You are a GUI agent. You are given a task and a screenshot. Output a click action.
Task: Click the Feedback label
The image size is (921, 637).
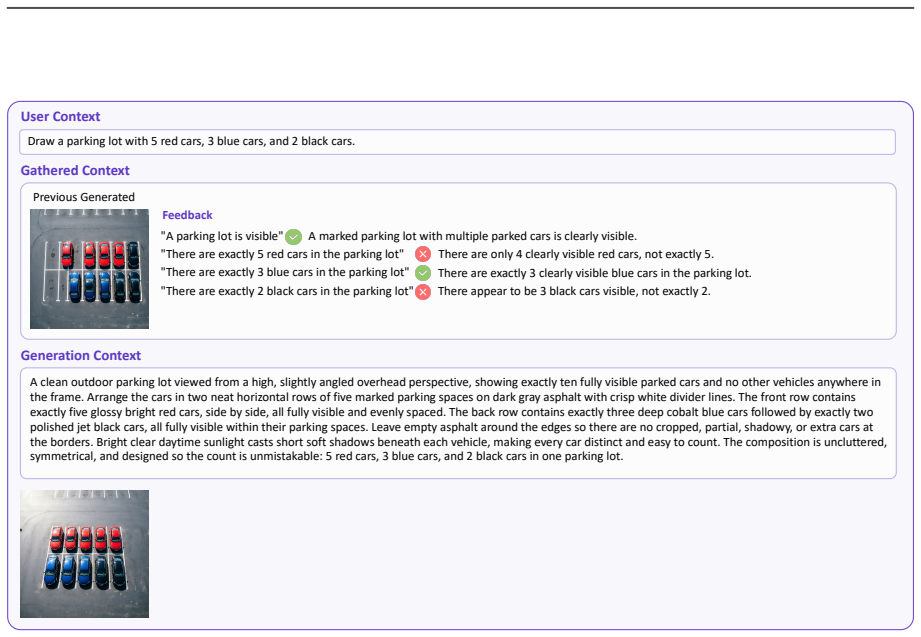tap(187, 215)
